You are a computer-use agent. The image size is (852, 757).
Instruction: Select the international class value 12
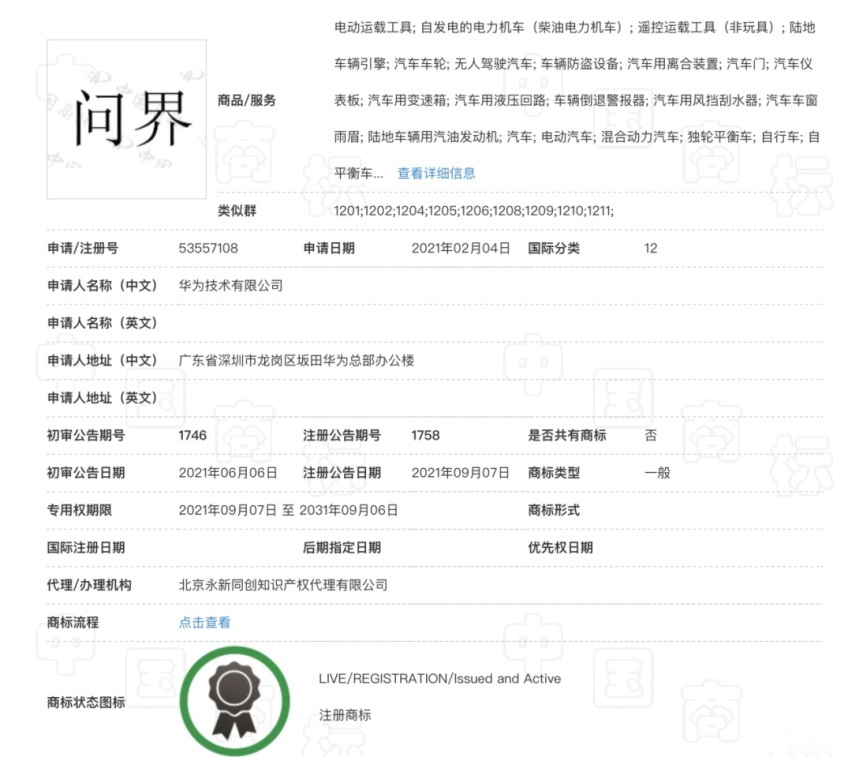(x=650, y=248)
